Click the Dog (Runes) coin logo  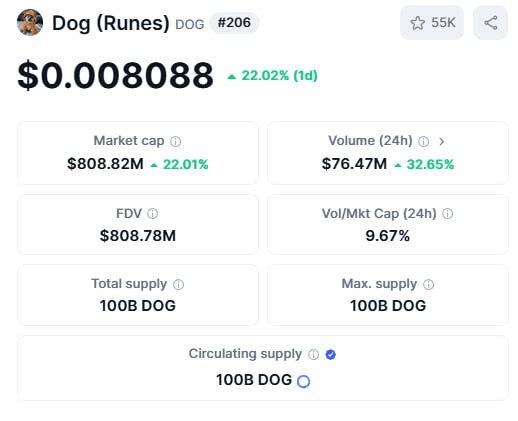(30, 22)
